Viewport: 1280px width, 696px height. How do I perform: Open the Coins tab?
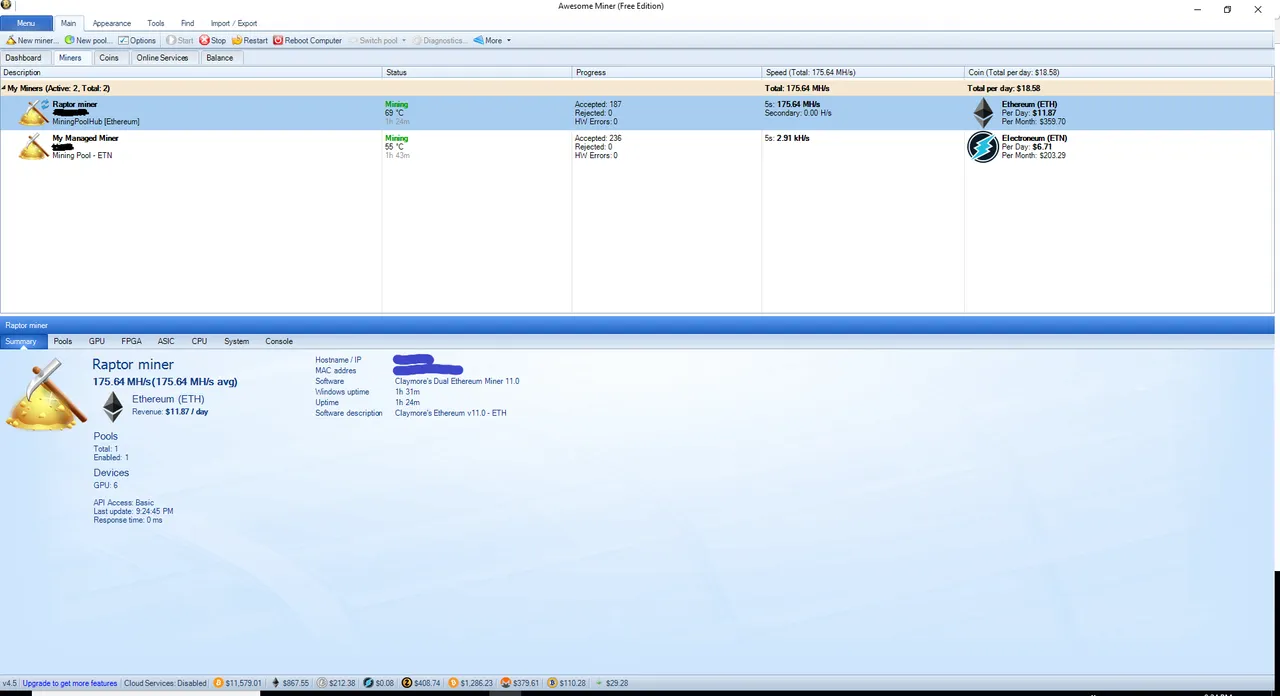109,58
